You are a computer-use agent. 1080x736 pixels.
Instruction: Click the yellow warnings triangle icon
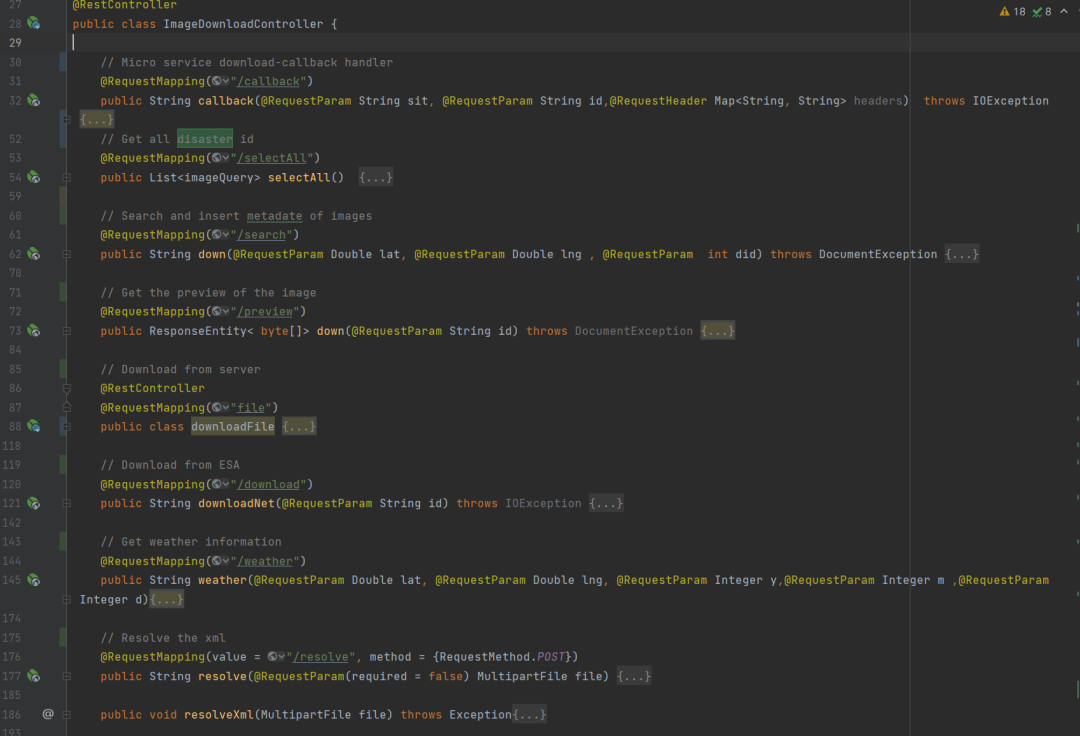(x=1005, y=12)
